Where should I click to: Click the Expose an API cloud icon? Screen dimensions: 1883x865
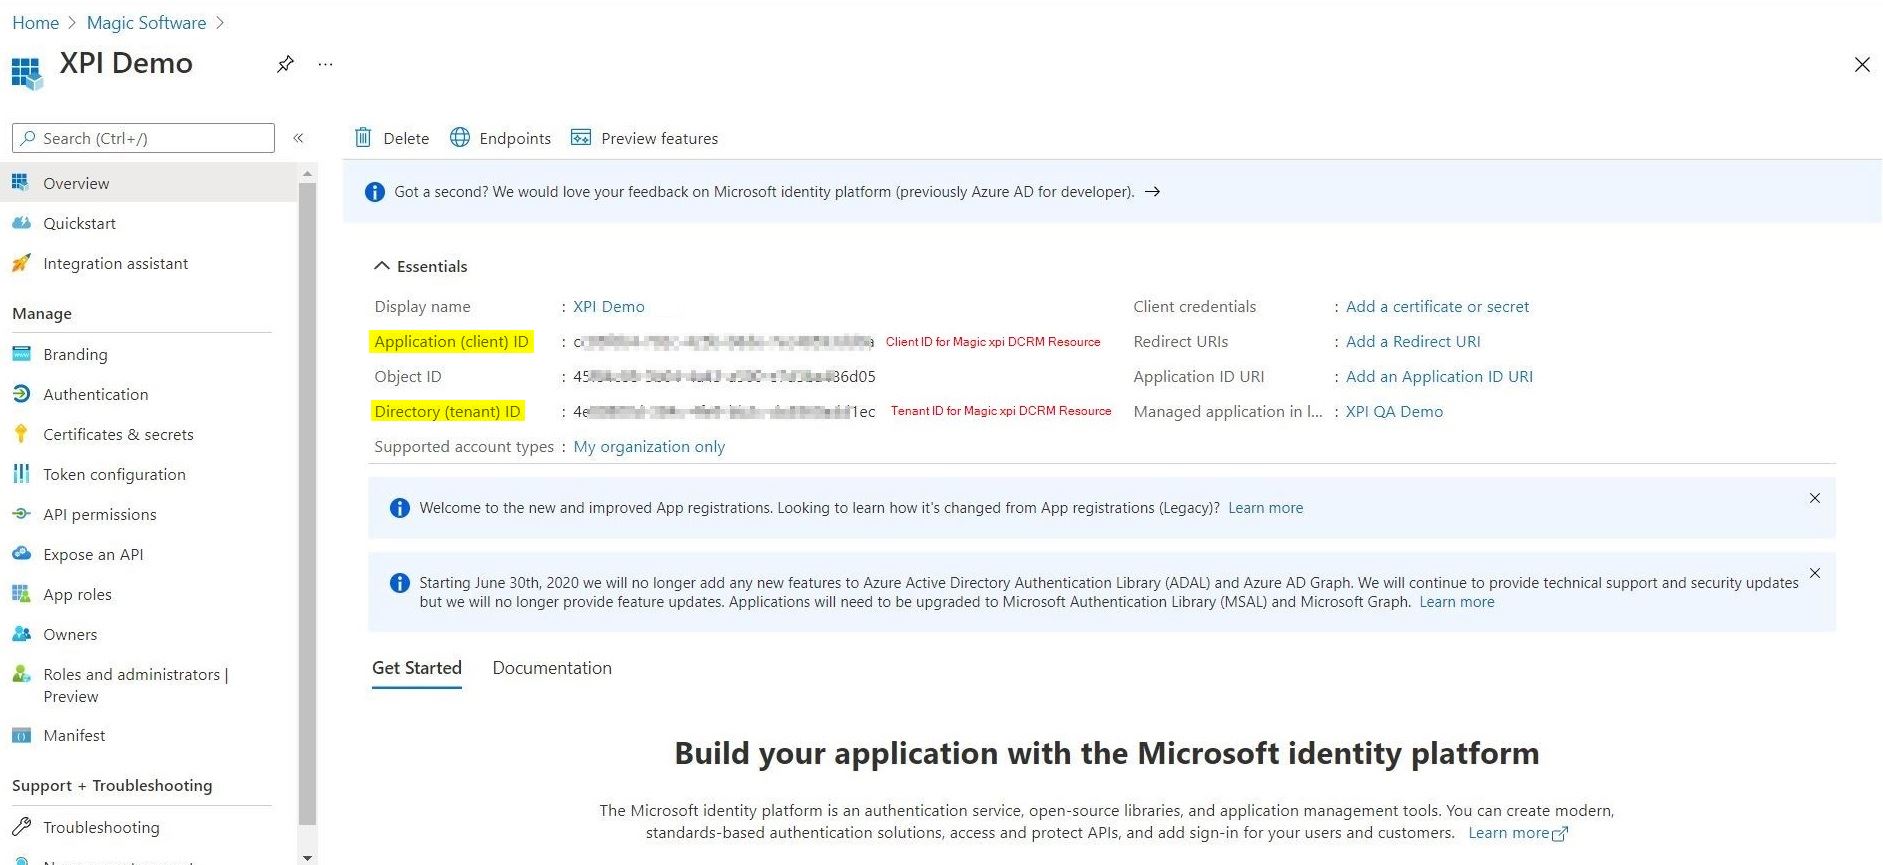[21, 553]
